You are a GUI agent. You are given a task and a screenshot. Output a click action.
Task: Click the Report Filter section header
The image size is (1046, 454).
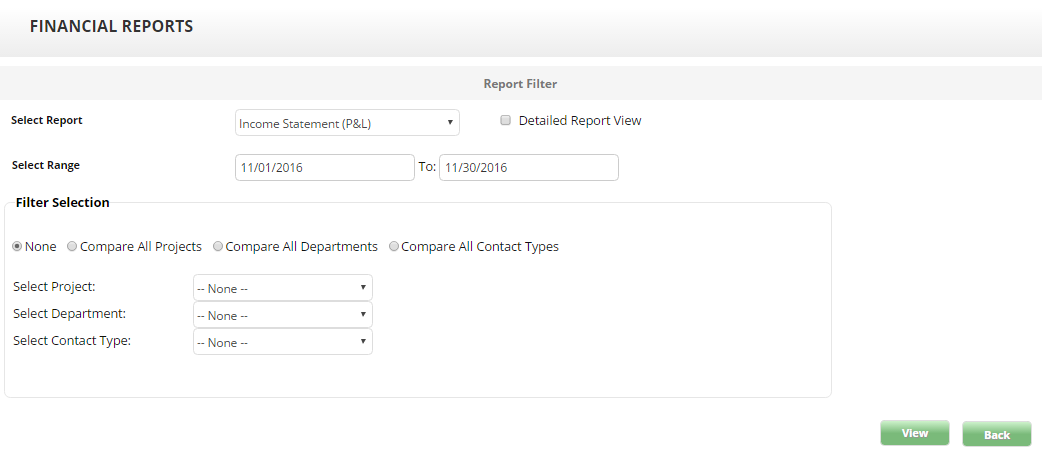[520, 84]
